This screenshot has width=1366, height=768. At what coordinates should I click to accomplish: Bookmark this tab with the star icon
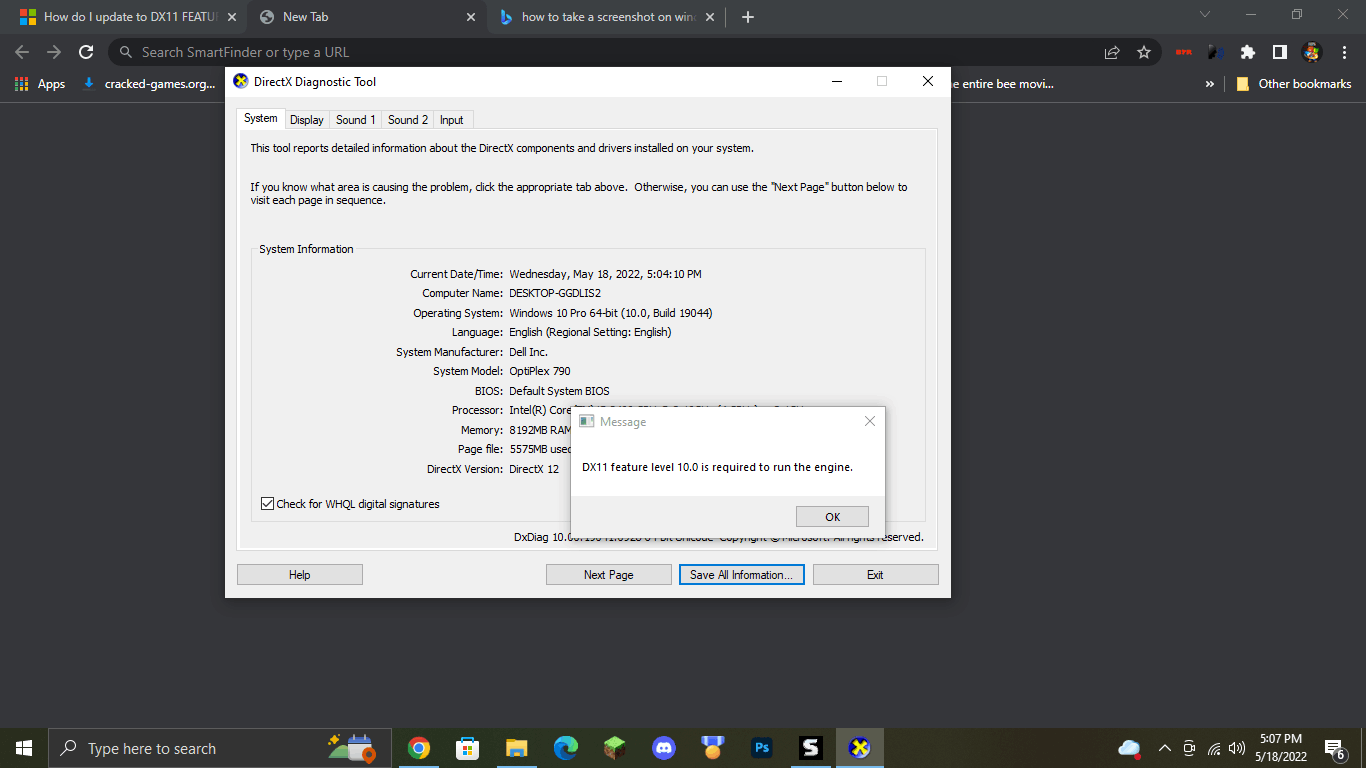click(x=1144, y=52)
